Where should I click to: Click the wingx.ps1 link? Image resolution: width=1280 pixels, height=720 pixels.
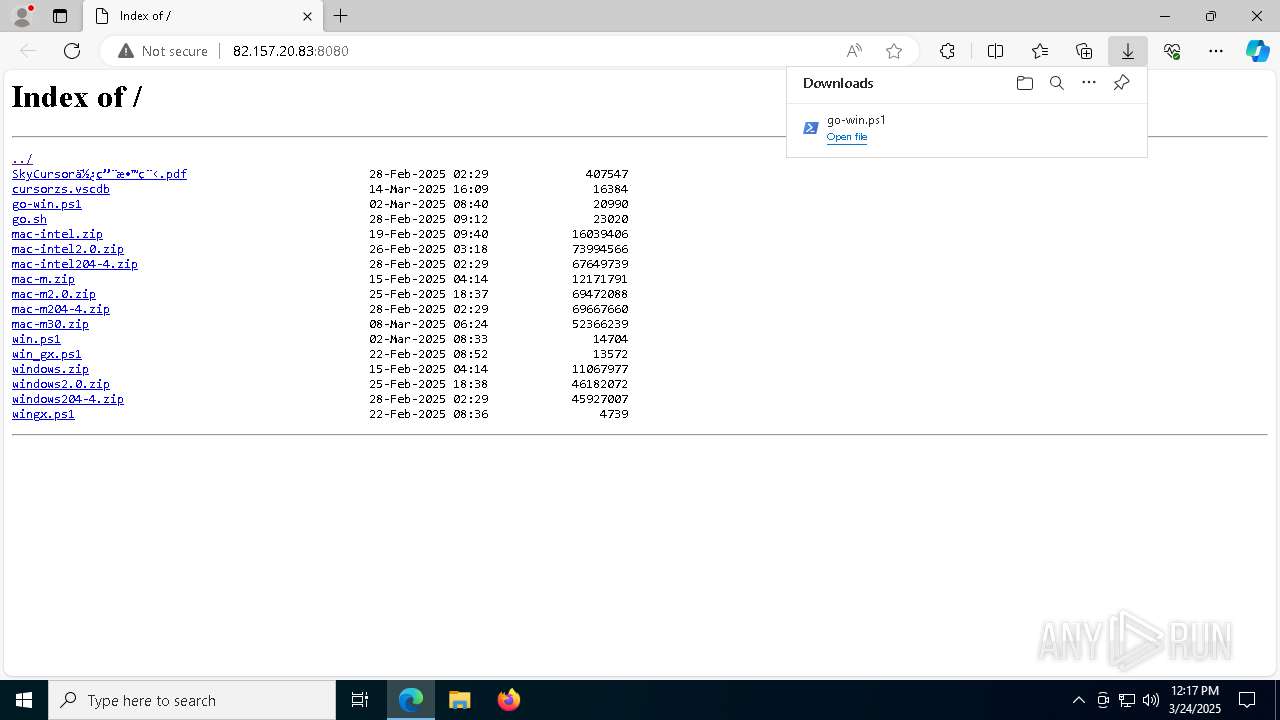click(x=43, y=414)
